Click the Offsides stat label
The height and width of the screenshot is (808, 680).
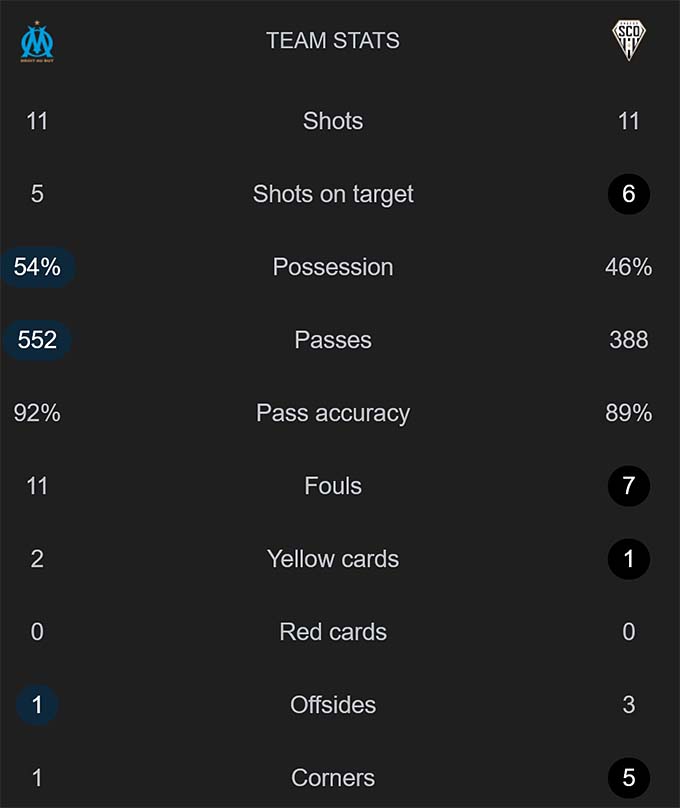(333, 705)
